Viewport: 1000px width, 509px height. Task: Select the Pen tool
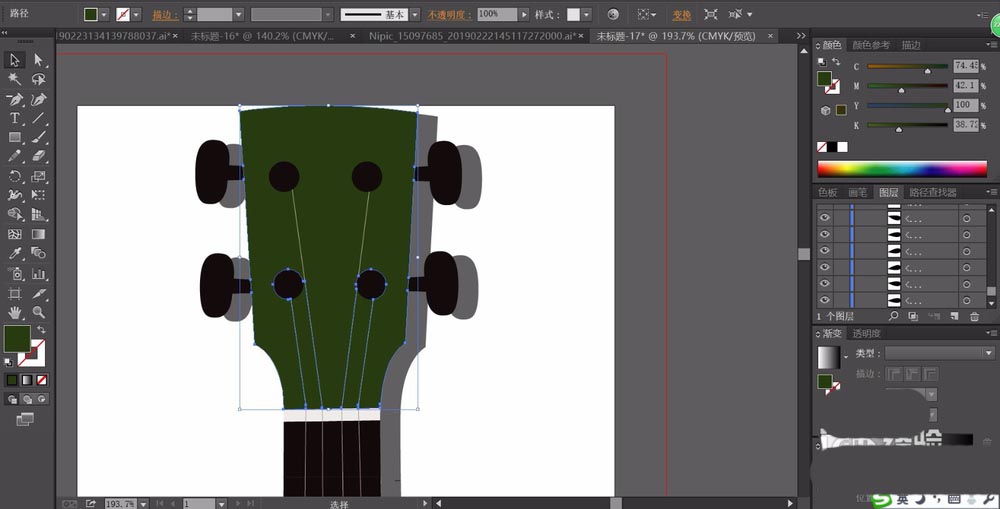(15, 99)
